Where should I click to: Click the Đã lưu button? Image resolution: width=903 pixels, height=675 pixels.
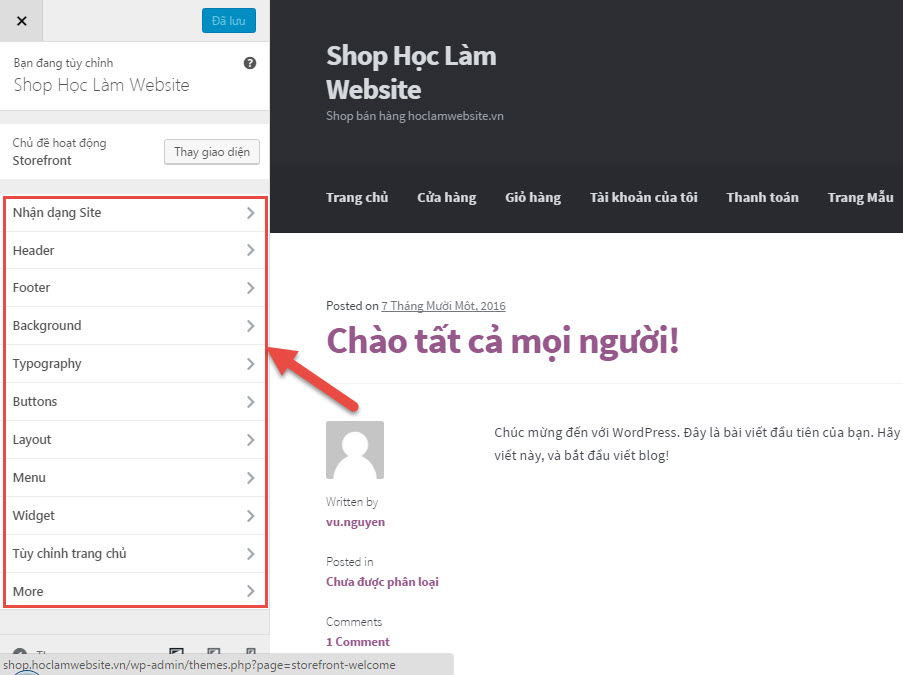click(x=228, y=20)
